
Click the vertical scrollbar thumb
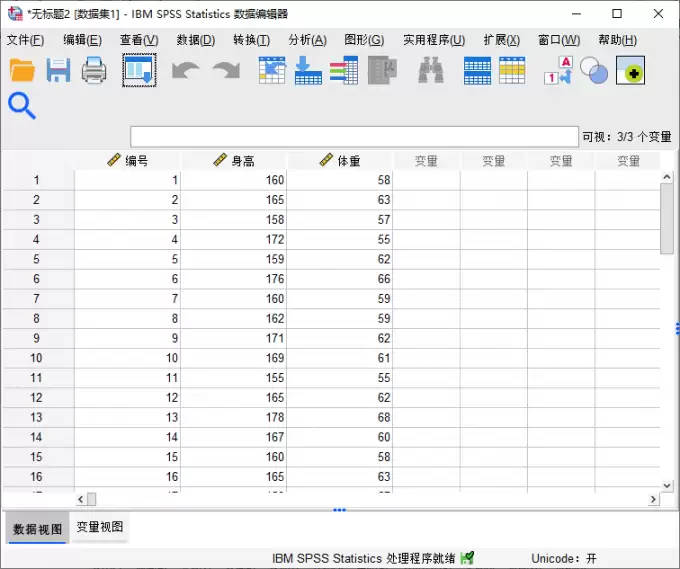click(x=667, y=219)
